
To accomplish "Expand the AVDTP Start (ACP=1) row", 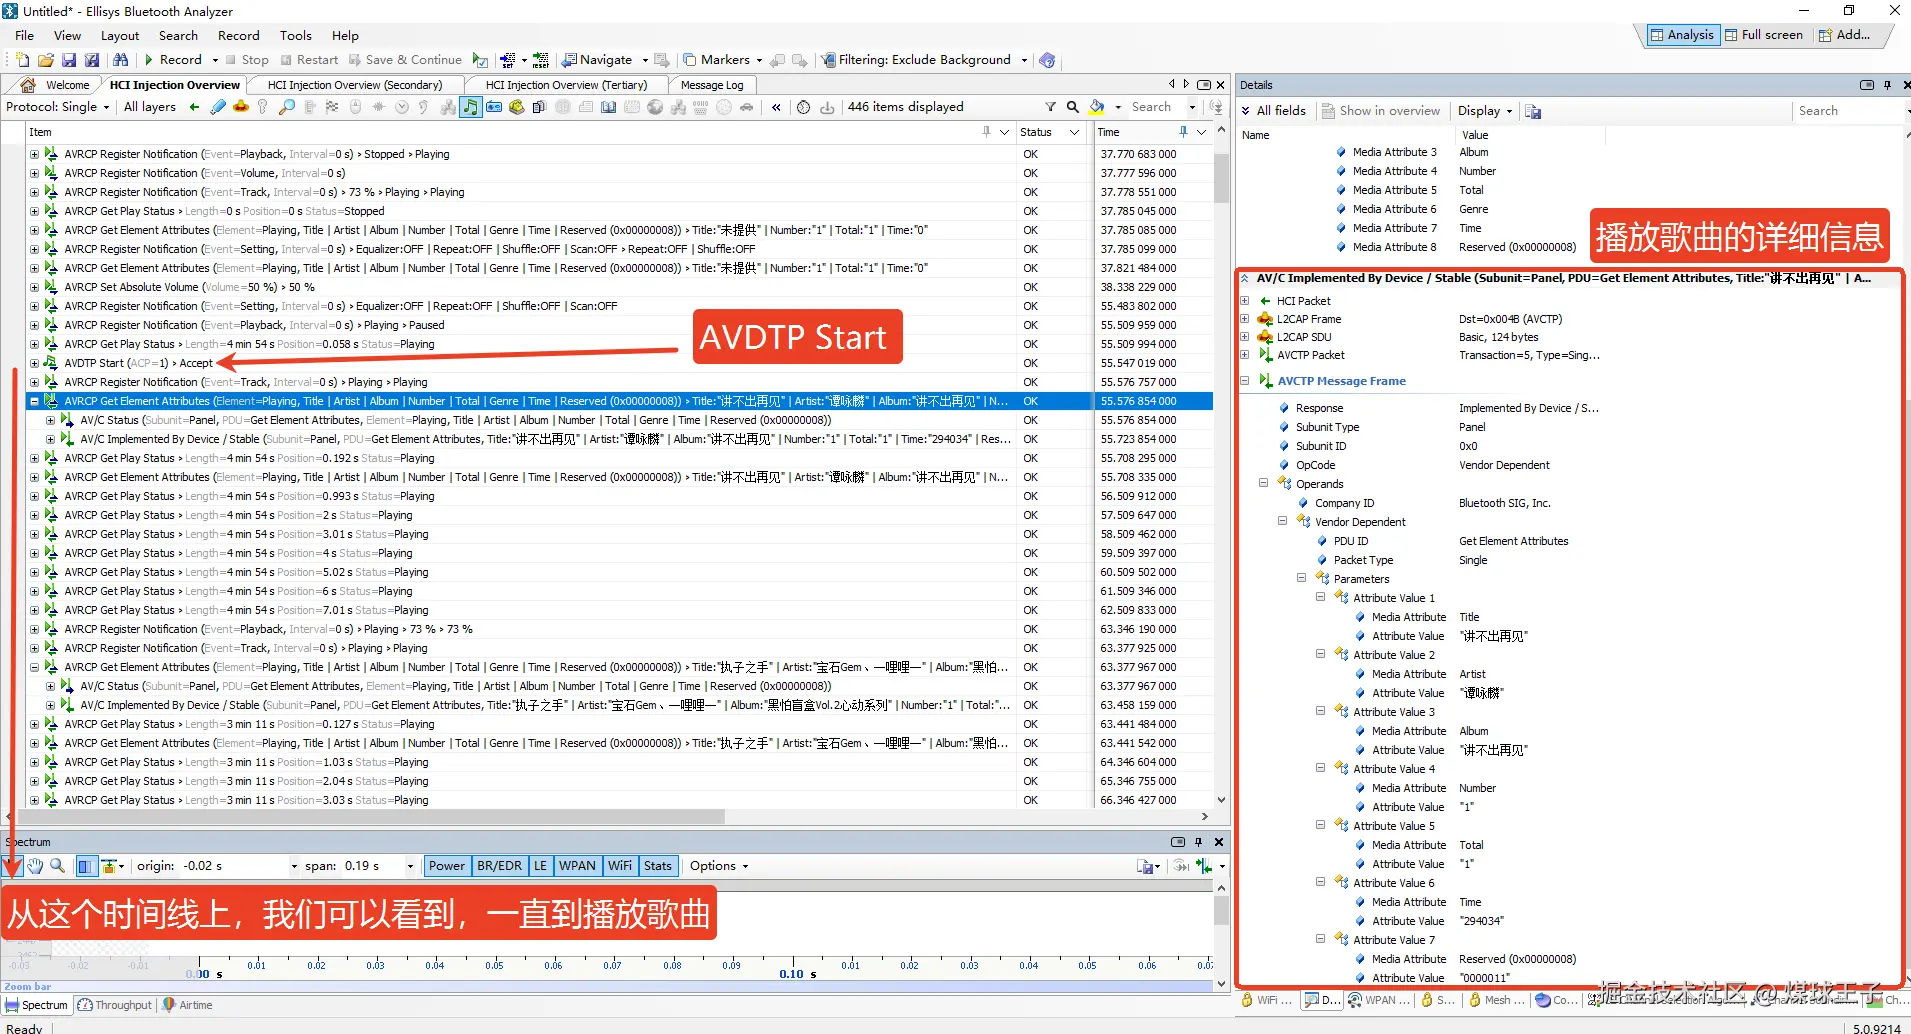I will tap(34, 363).
